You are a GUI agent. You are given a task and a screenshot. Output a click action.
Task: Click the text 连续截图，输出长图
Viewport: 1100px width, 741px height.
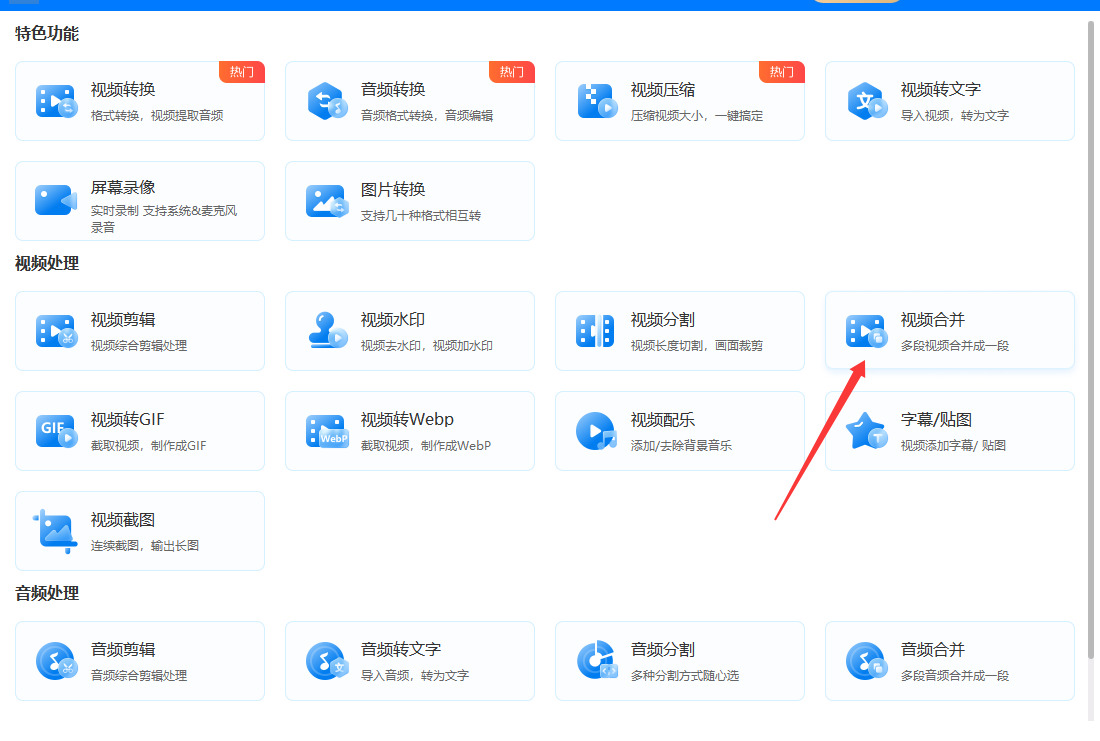coord(145,546)
